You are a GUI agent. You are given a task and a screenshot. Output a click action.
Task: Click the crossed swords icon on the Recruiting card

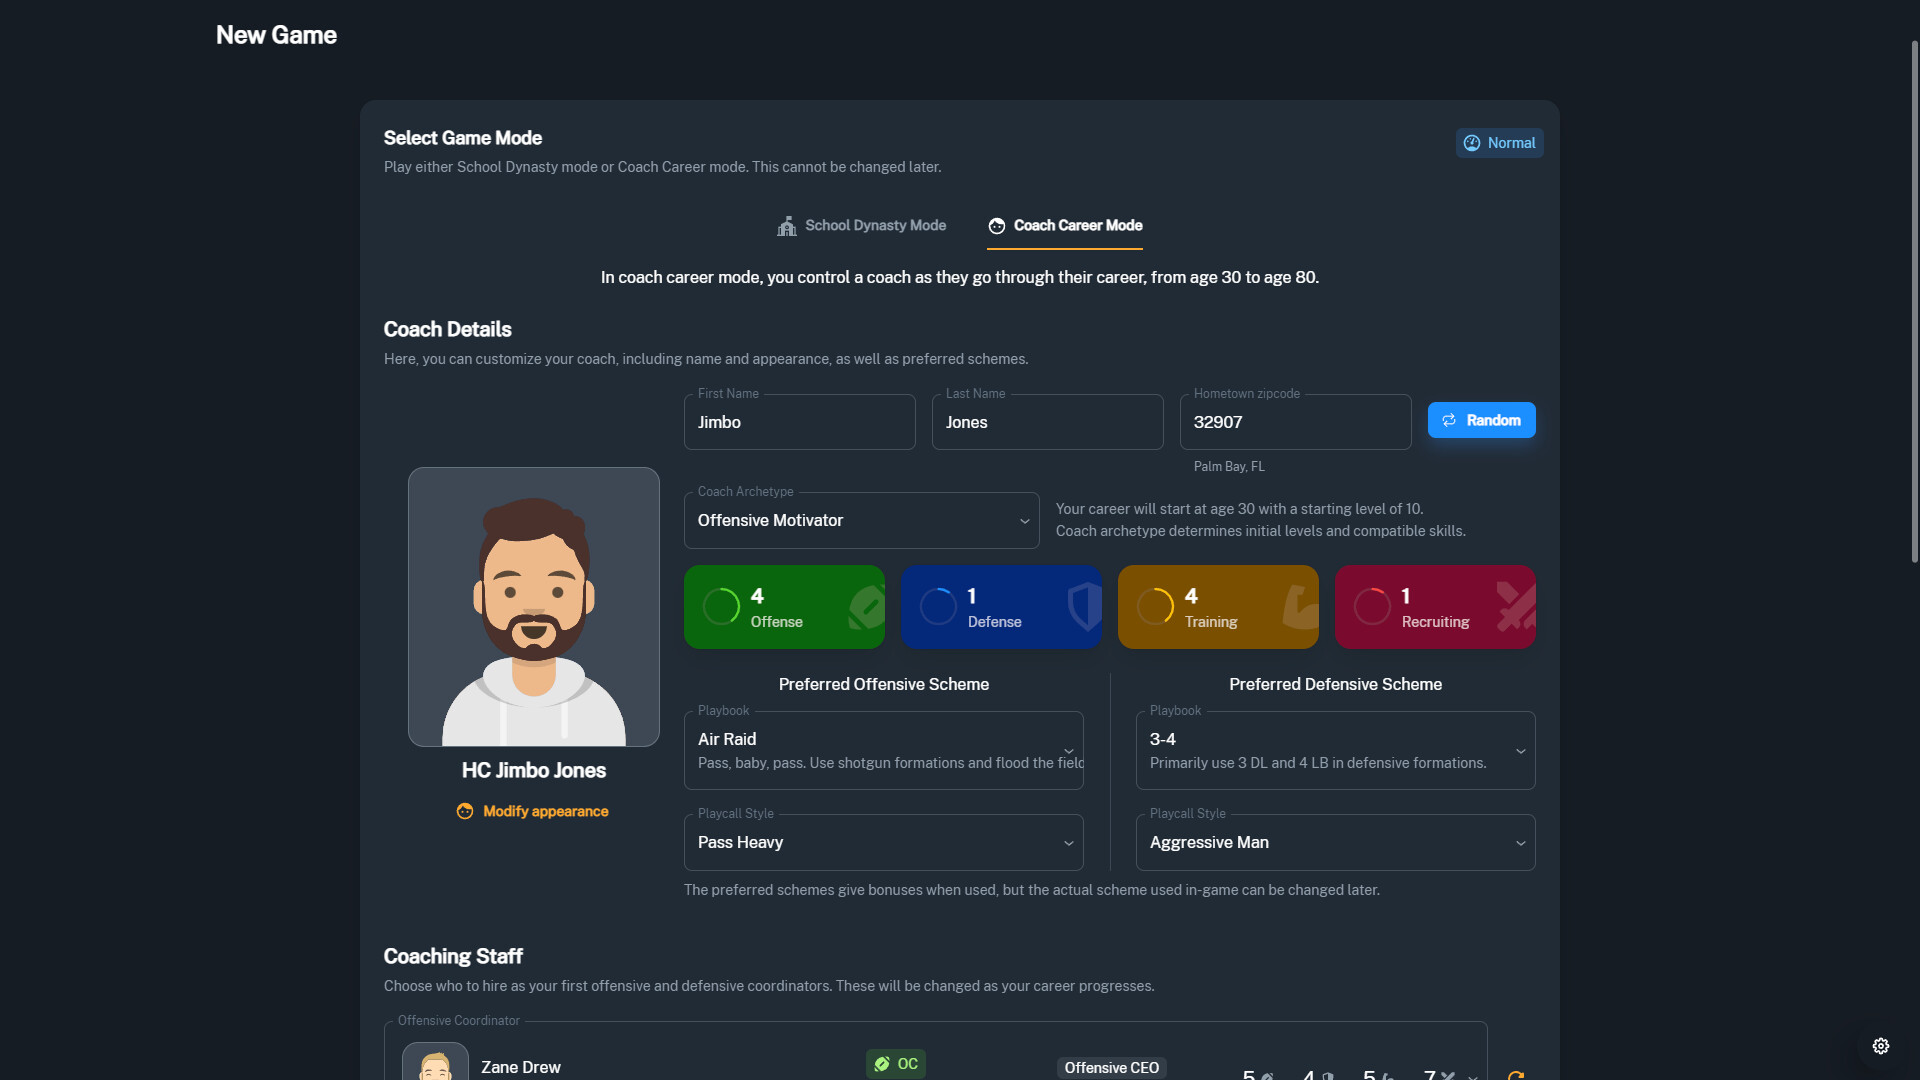tap(1516, 607)
